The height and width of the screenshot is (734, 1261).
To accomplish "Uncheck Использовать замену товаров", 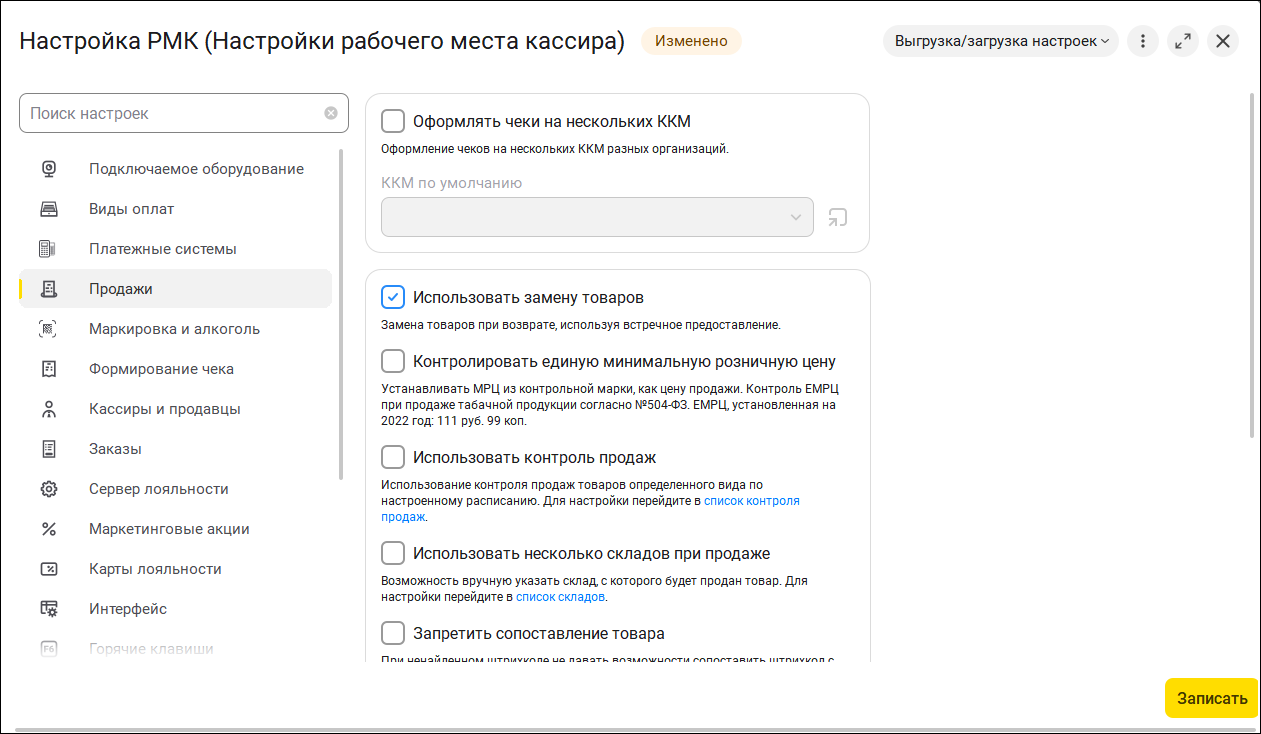I will (x=393, y=298).
